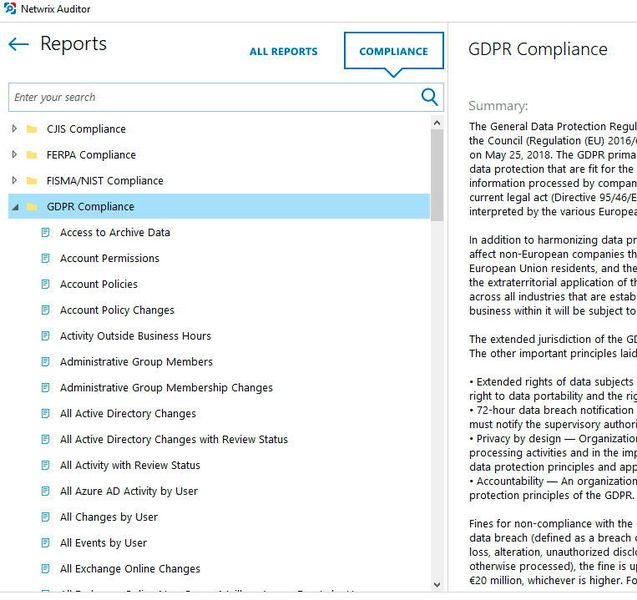Screen dimensions: 637x600
Task: Open the Account Permissions report
Action: pos(110,258)
